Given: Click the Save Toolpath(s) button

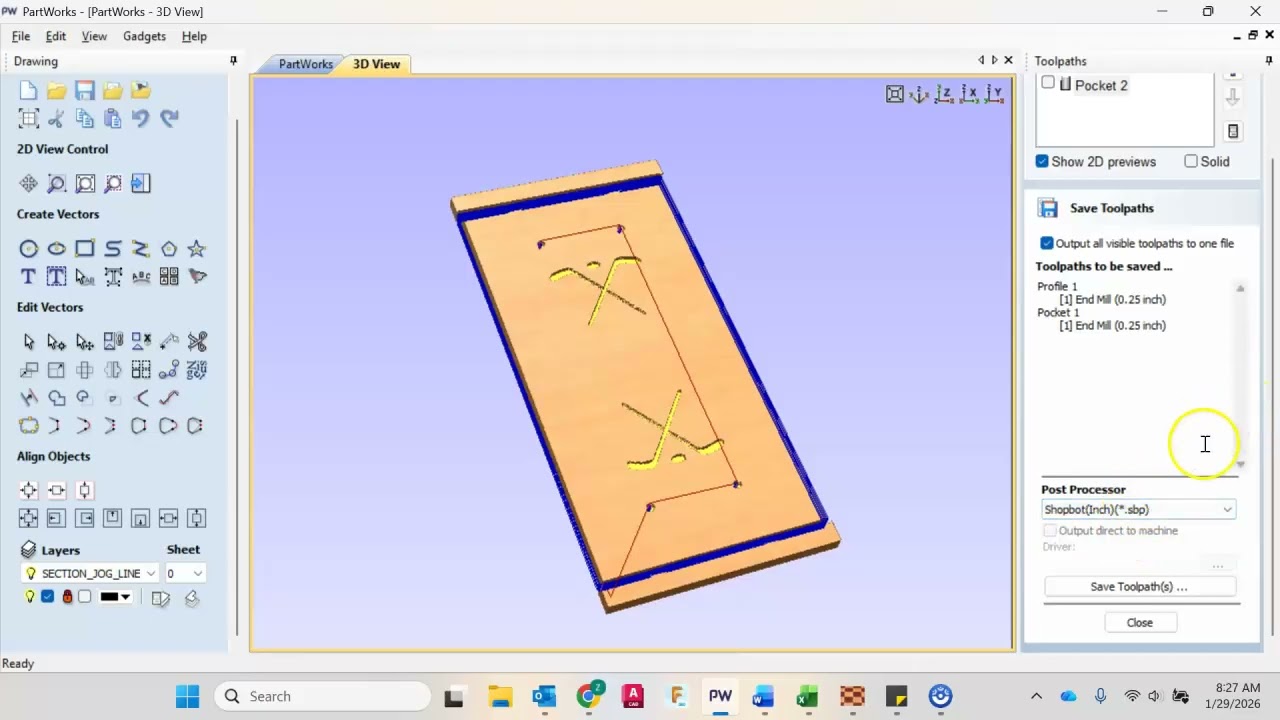Looking at the screenshot, I should [x=1139, y=587].
